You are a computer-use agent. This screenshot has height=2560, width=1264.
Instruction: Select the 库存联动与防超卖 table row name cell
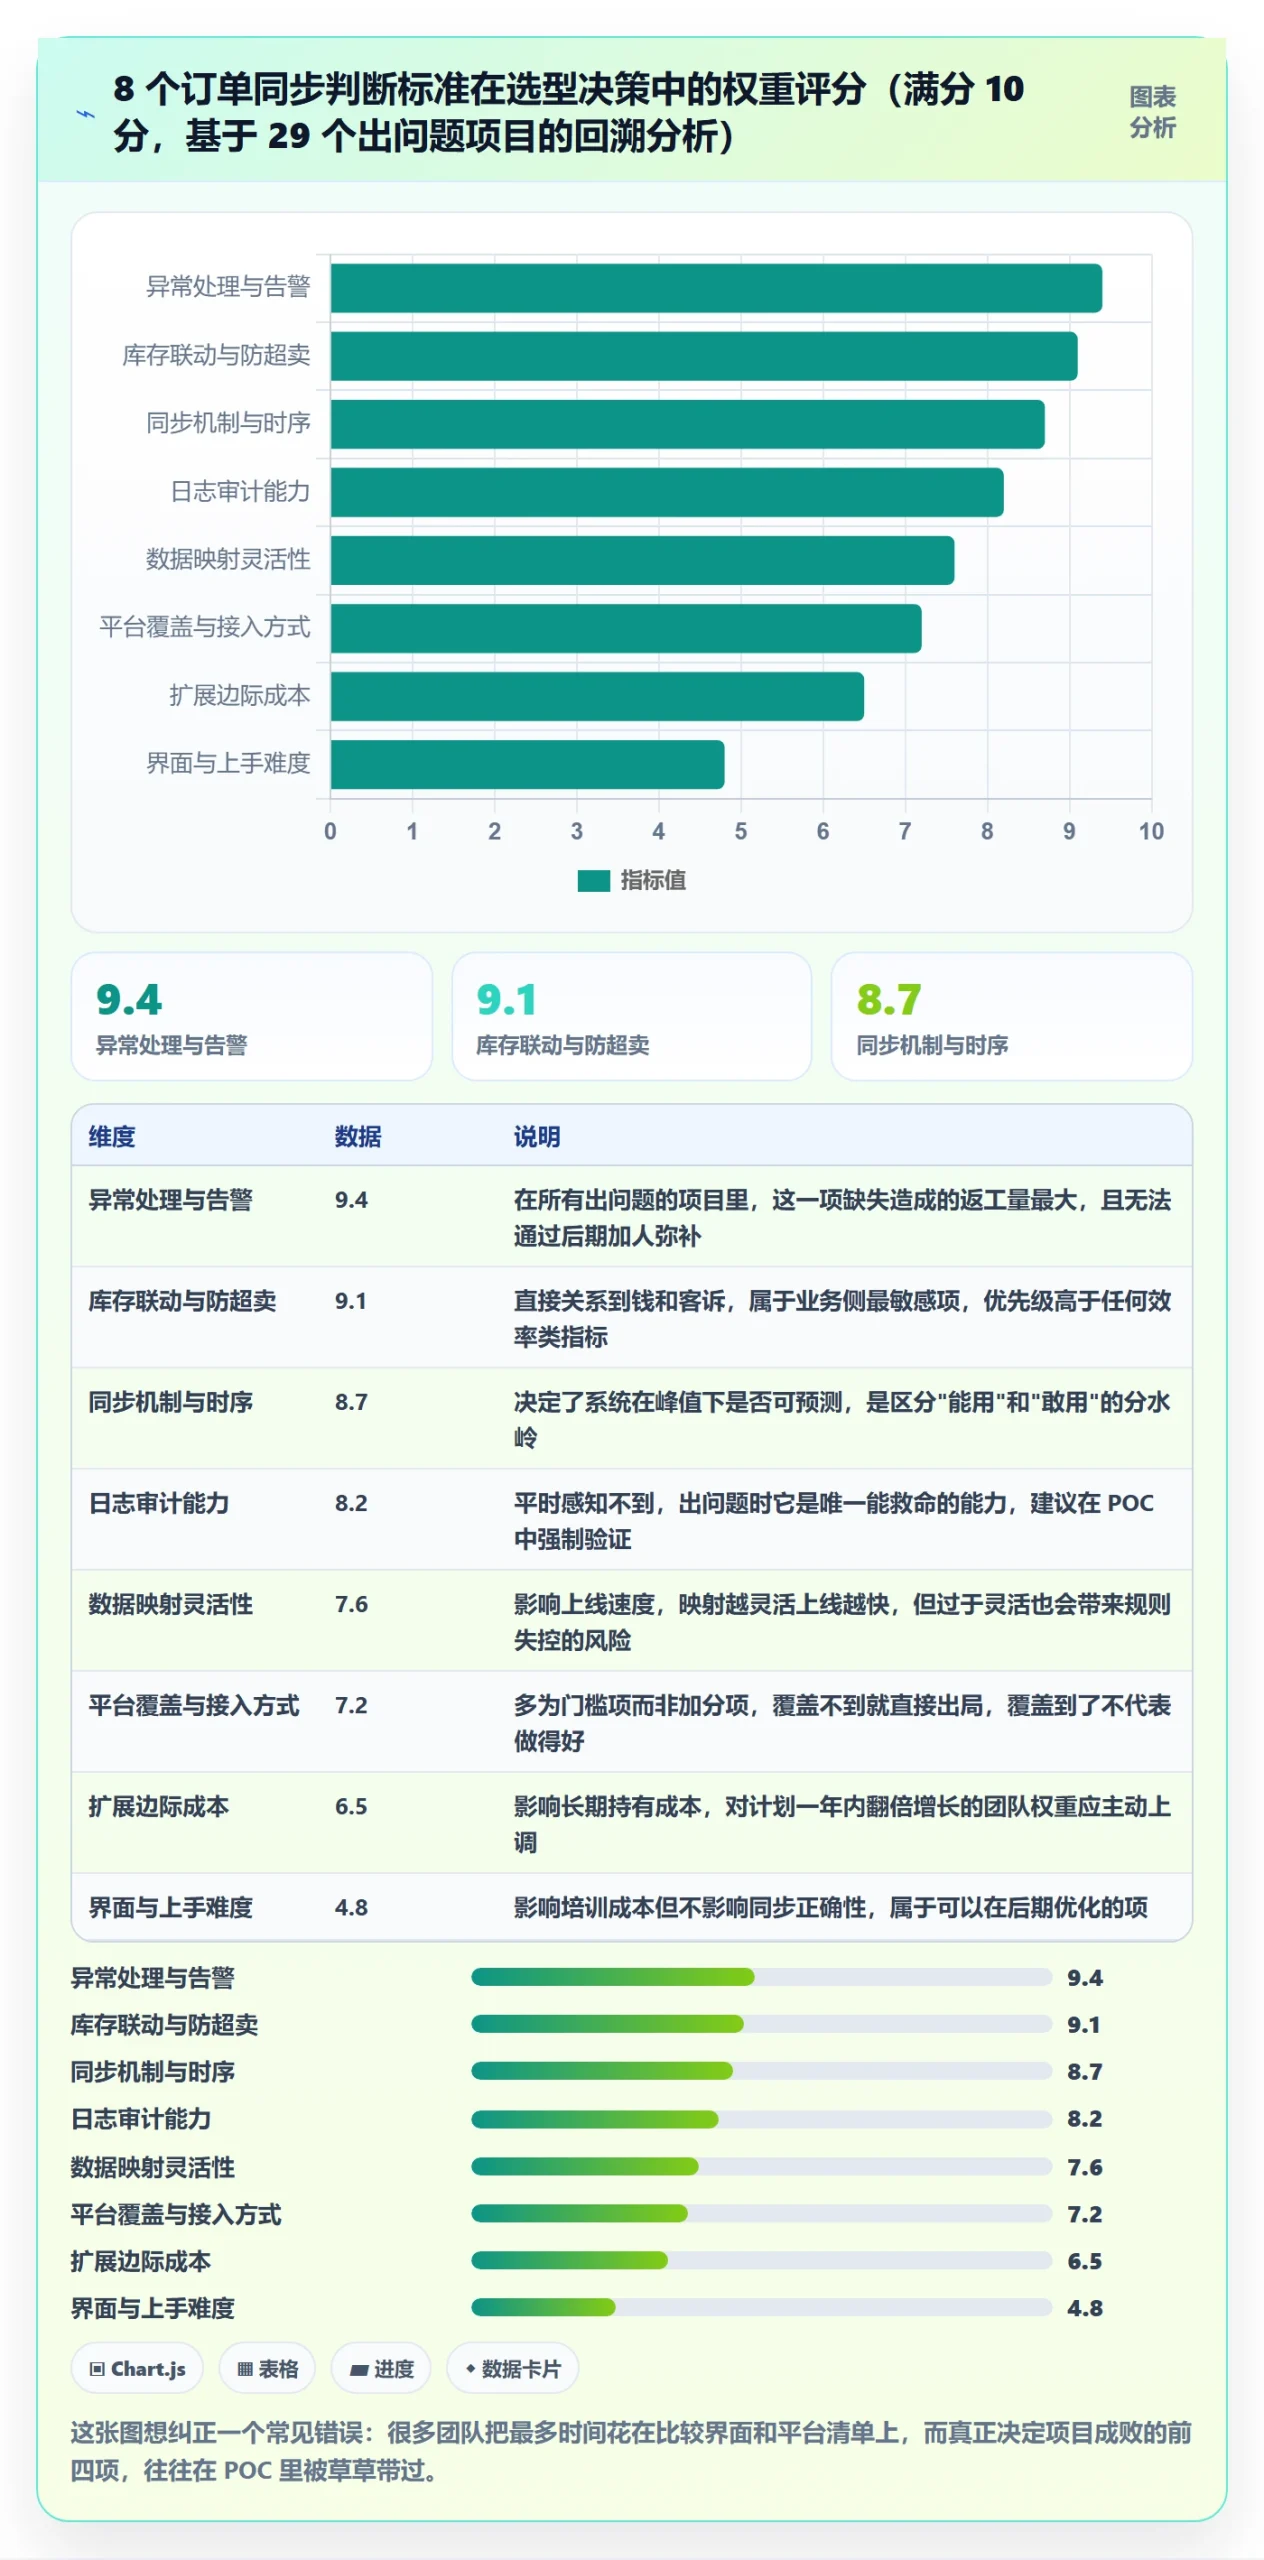[182, 1300]
